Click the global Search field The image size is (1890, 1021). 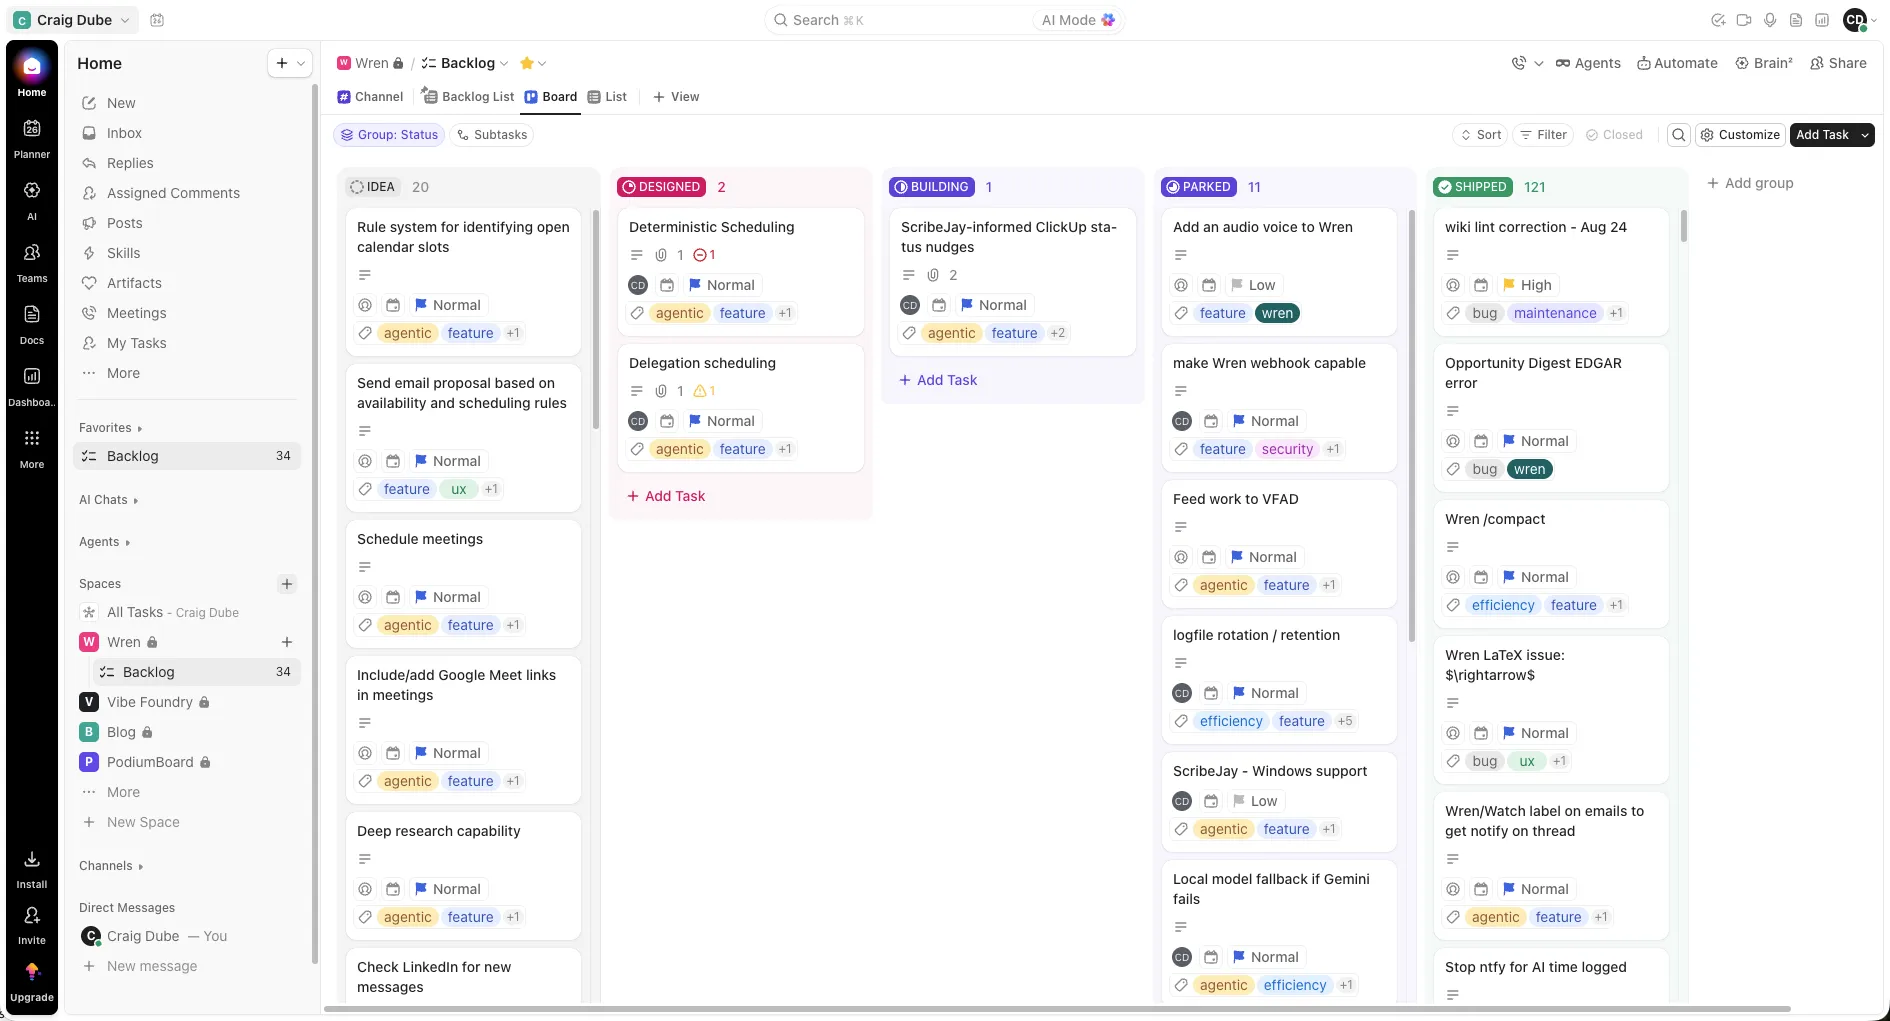tap(900, 20)
